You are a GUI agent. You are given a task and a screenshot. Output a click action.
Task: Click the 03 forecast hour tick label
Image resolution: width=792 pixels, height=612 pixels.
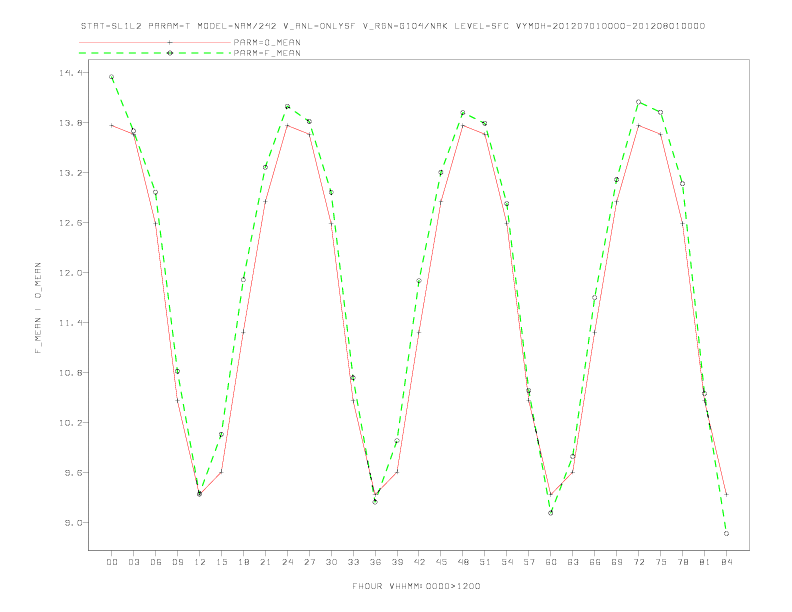[x=133, y=562]
